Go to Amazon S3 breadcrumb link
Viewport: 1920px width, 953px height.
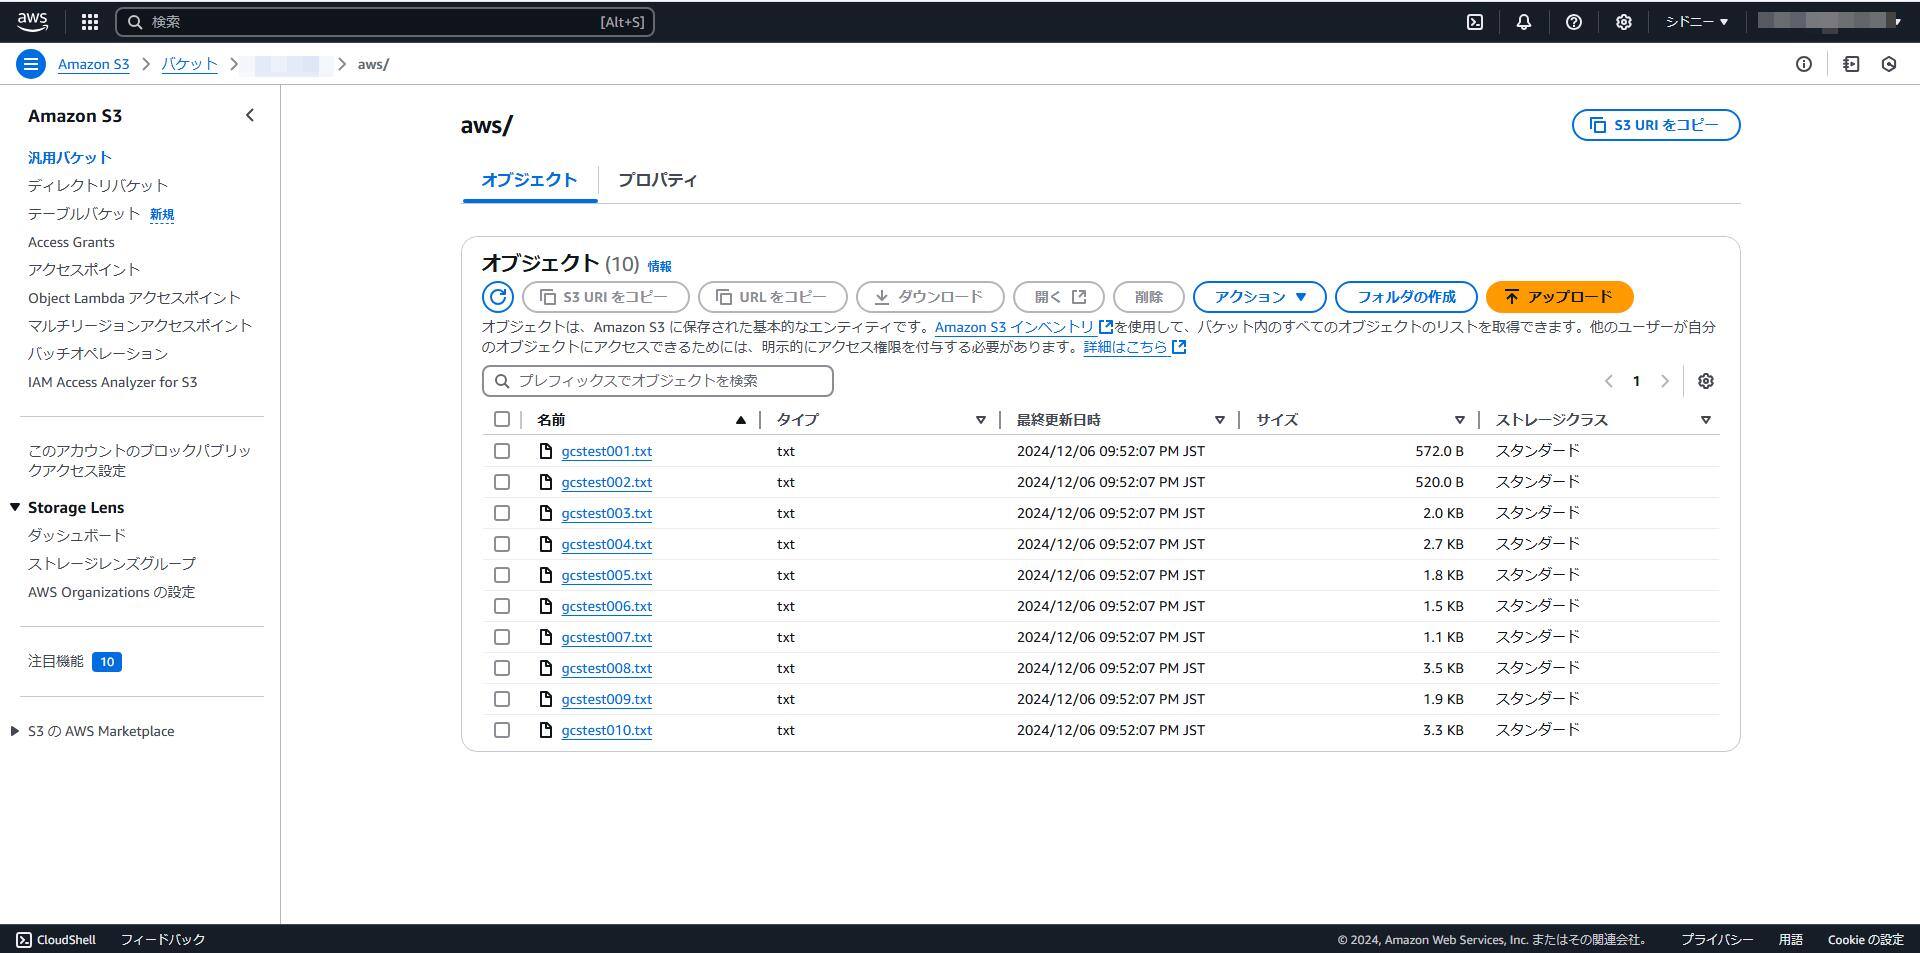coord(94,64)
